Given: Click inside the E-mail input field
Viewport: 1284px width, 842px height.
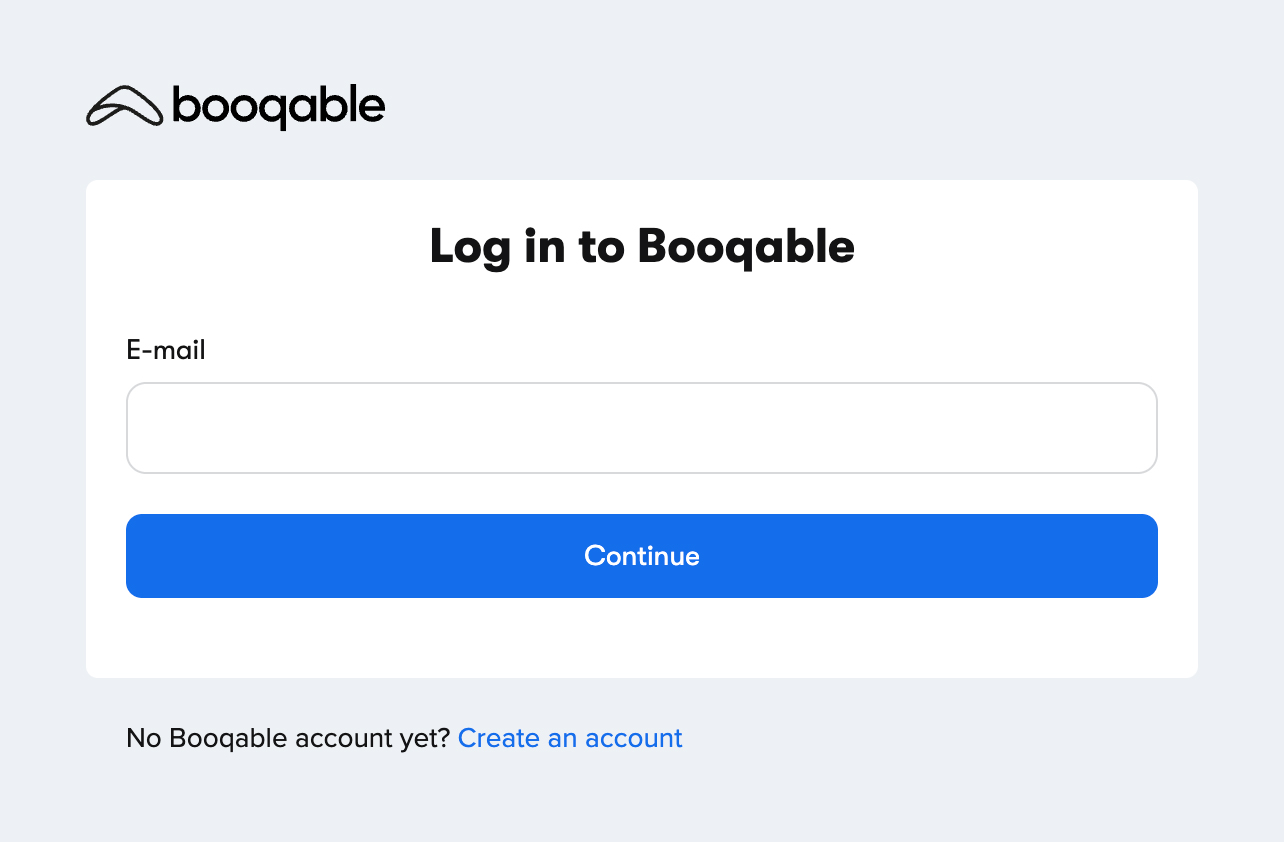Looking at the screenshot, I should (641, 427).
